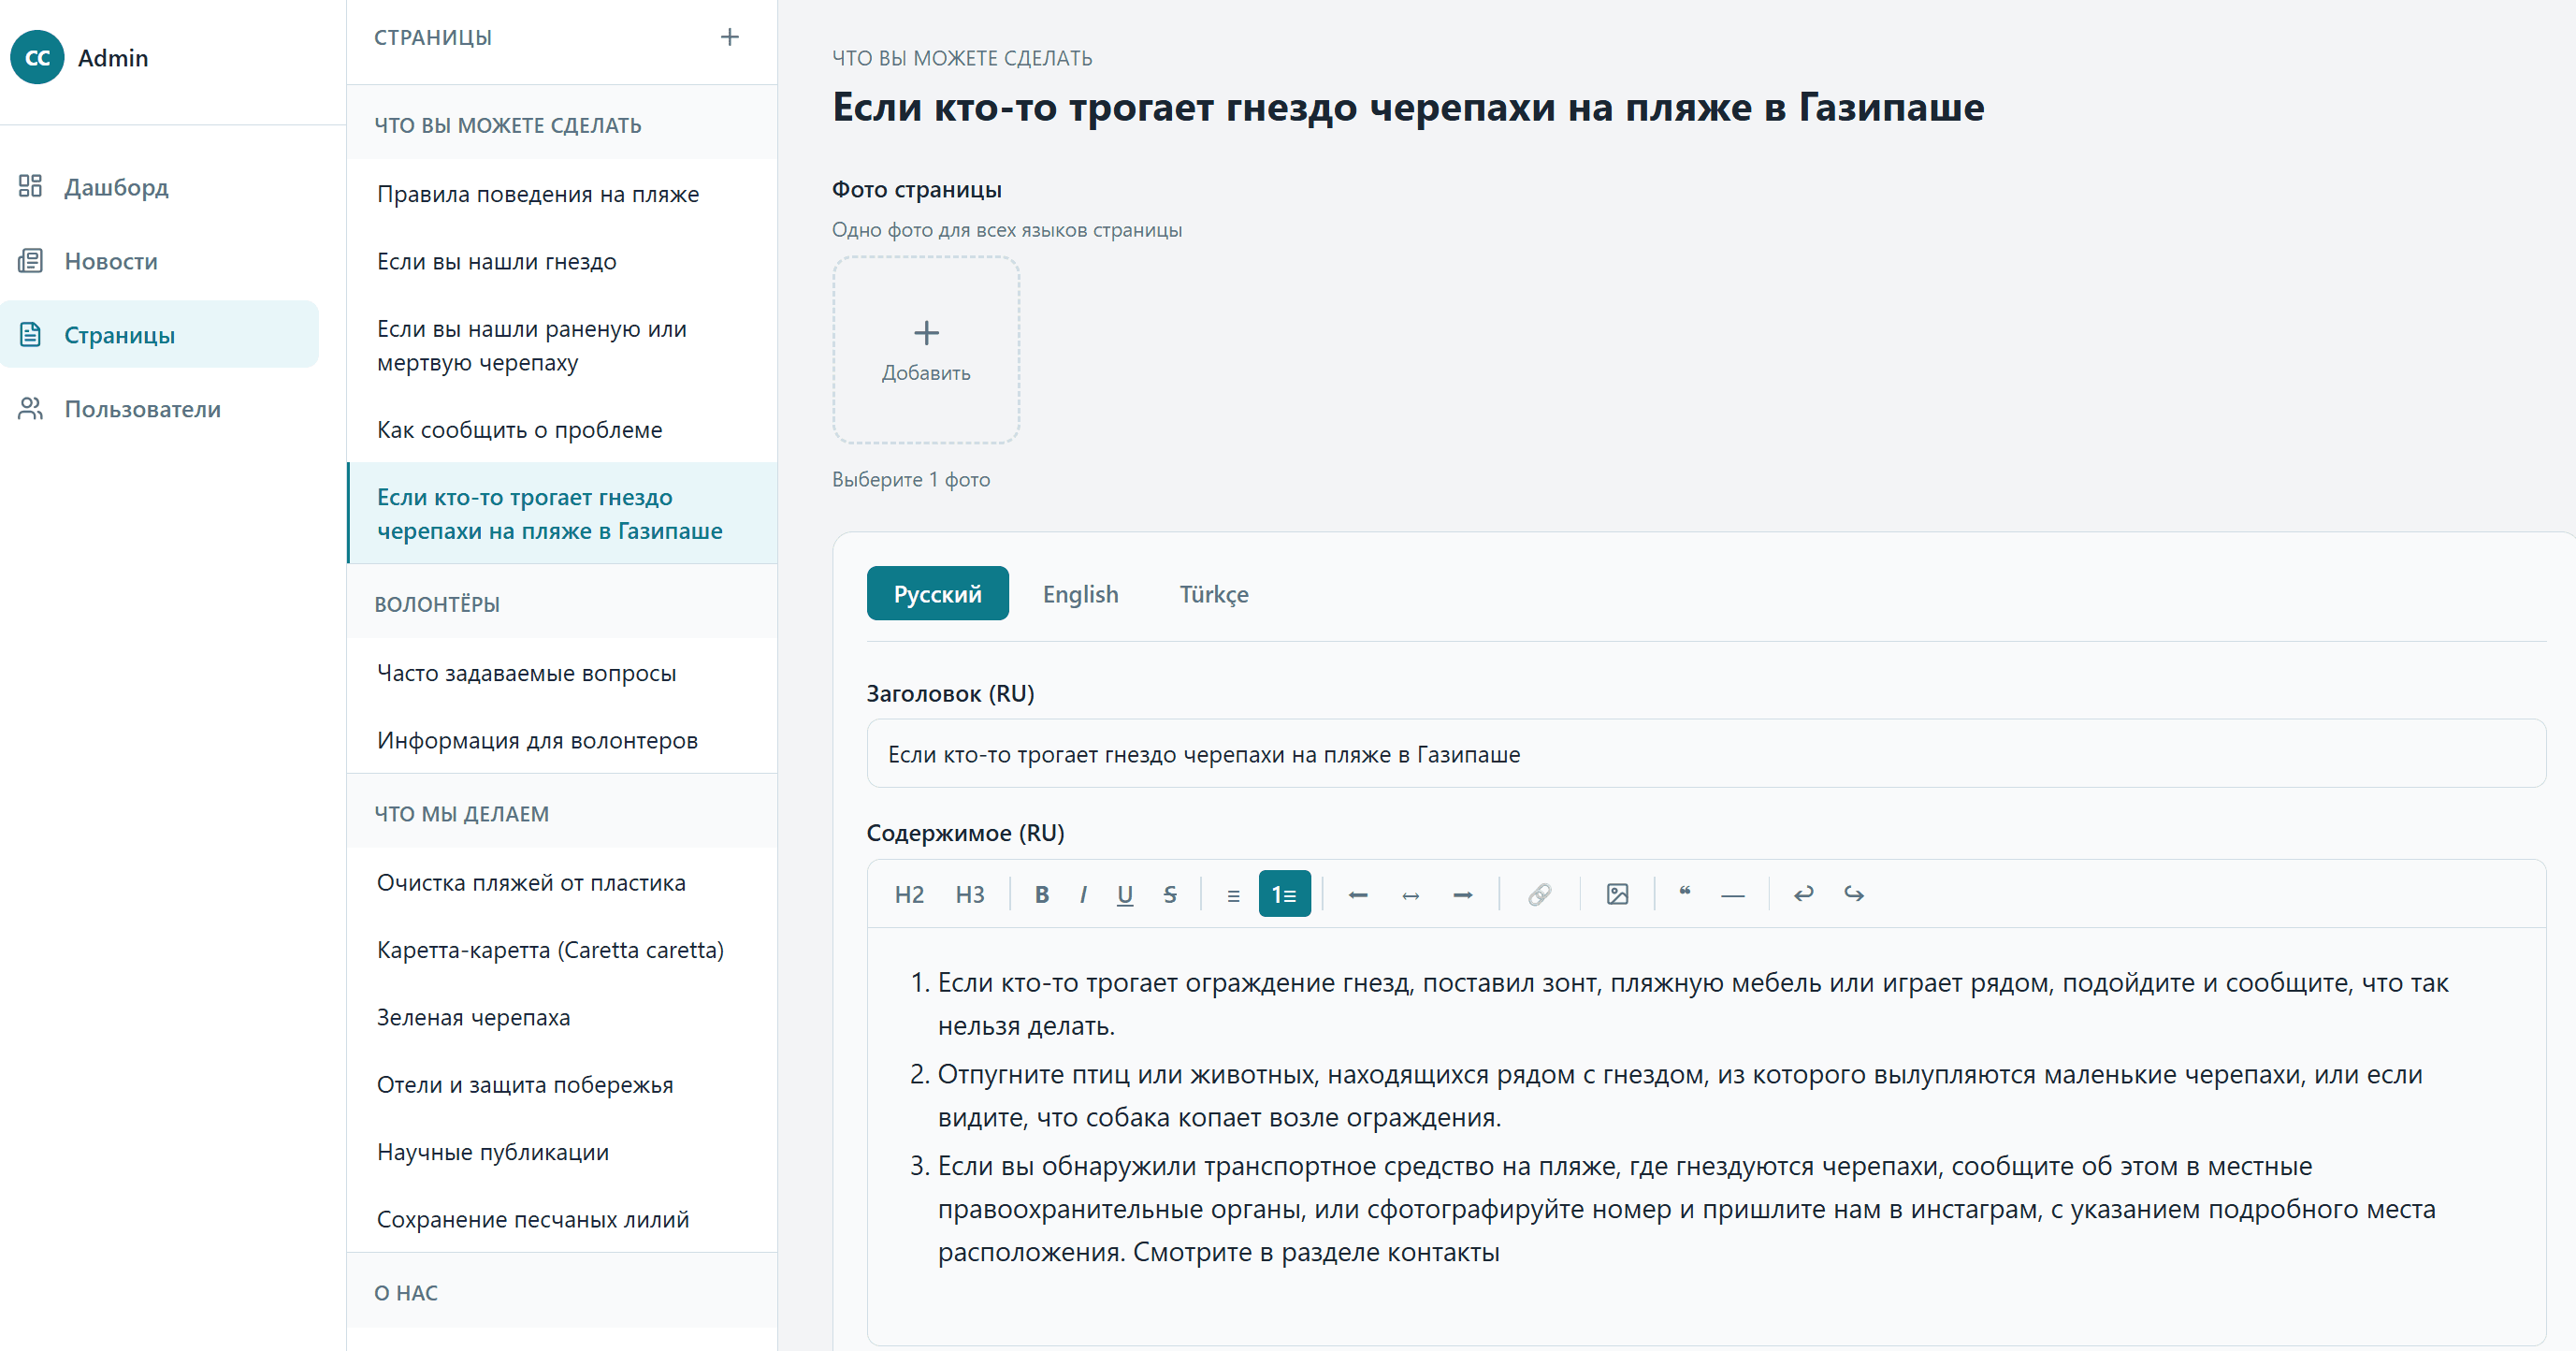
Task: Apply H2 heading format
Action: coord(909,894)
